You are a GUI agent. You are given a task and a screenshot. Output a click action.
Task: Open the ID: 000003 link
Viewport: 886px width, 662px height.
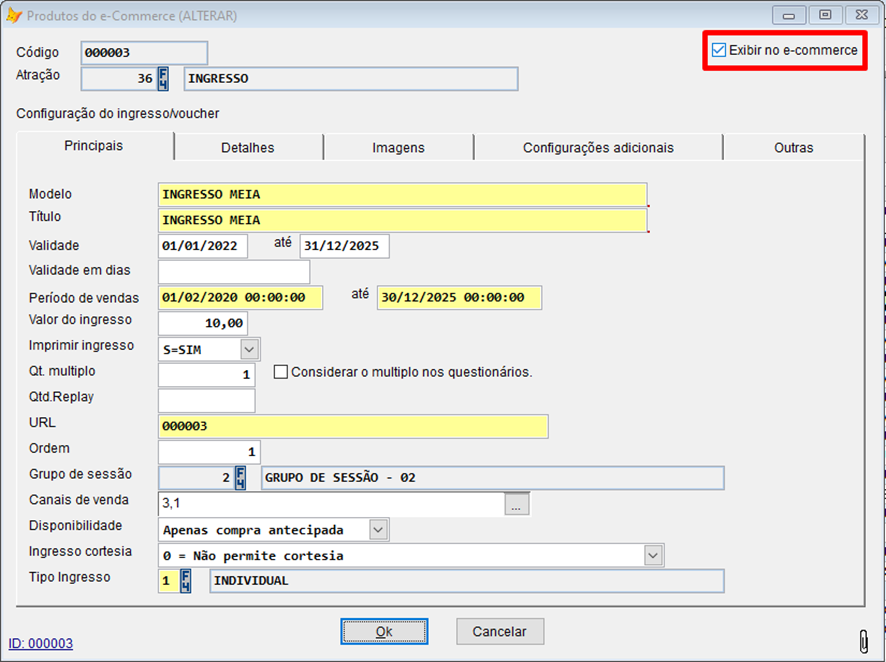41,644
